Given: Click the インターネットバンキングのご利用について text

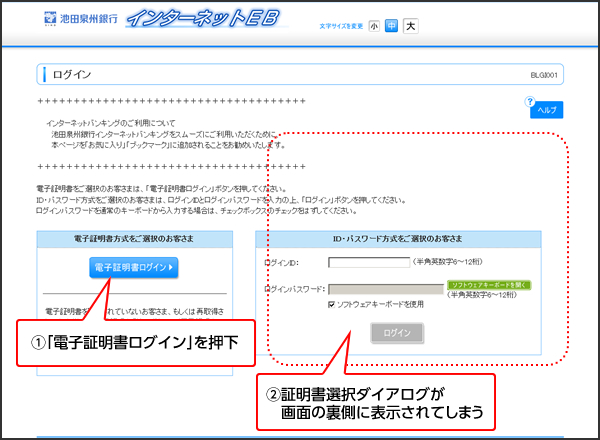Looking at the screenshot, I should click(111, 123).
